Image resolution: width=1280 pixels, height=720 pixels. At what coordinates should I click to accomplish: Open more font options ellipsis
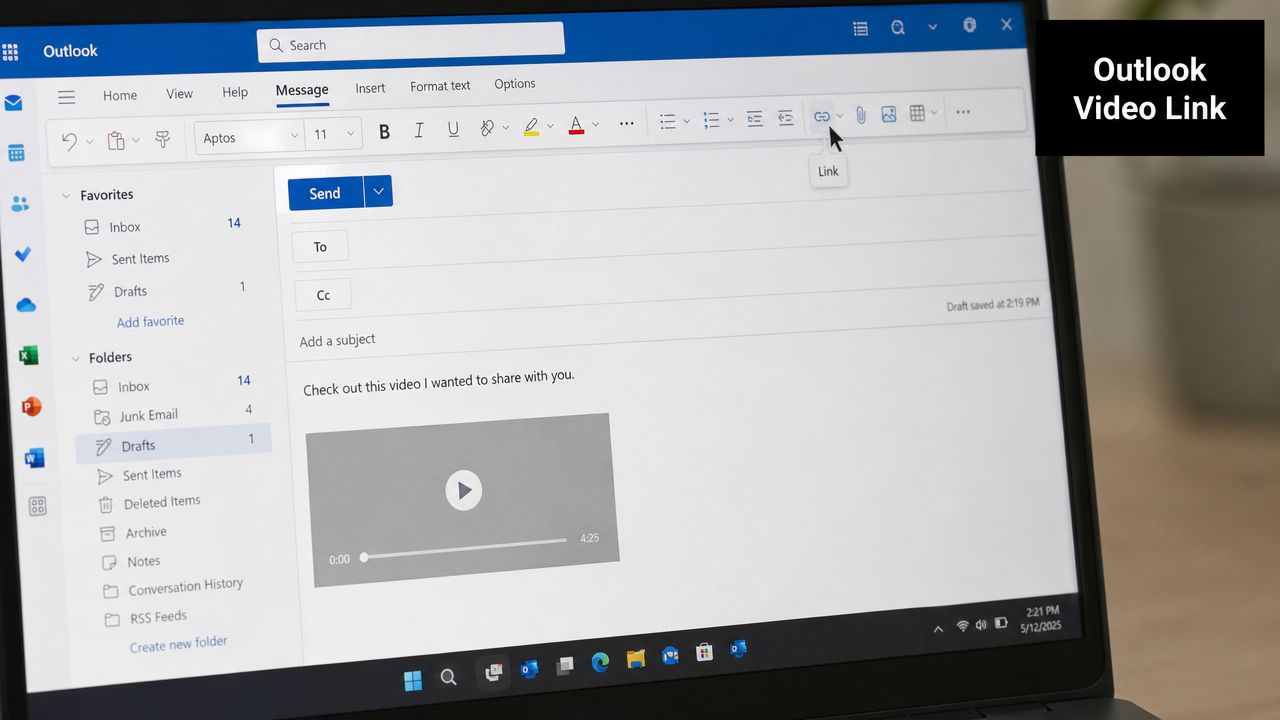[x=627, y=124]
